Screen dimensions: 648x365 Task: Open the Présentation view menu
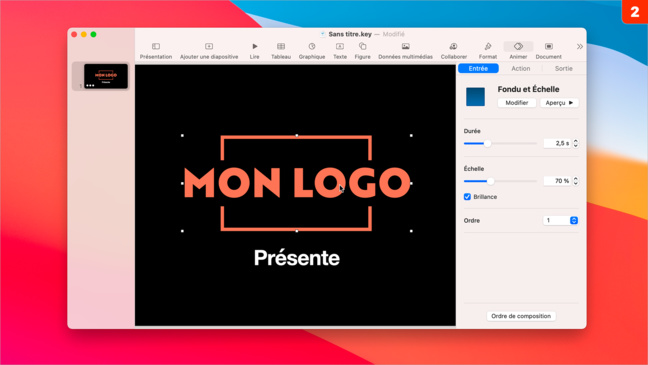(156, 46)
